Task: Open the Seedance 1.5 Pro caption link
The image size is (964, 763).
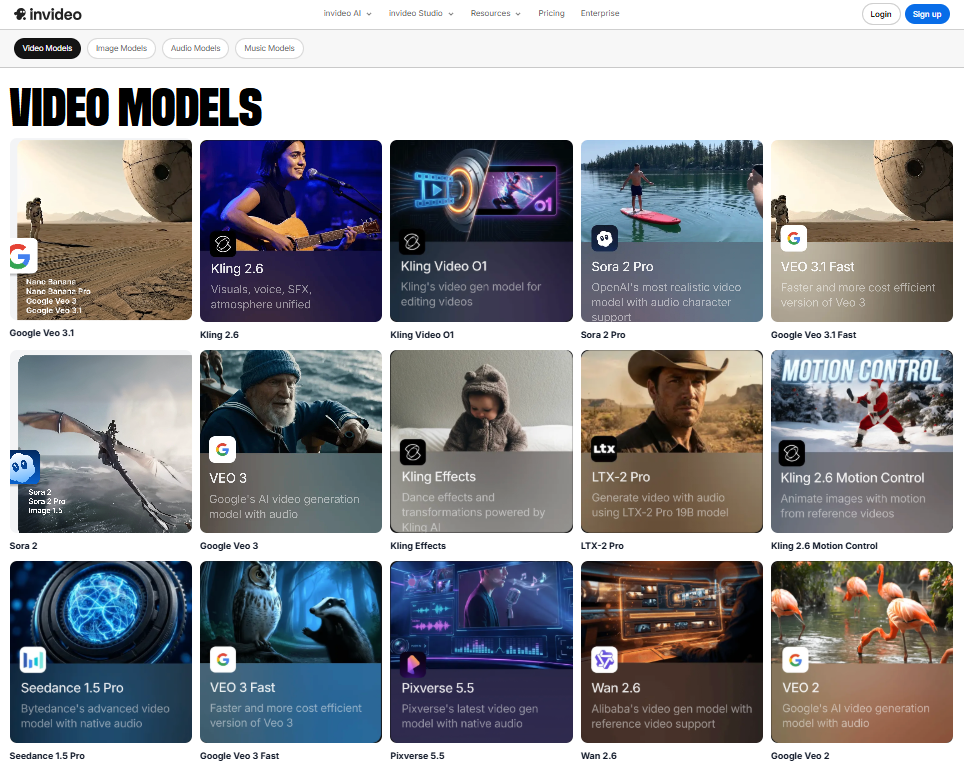Action: pos(47,756)
